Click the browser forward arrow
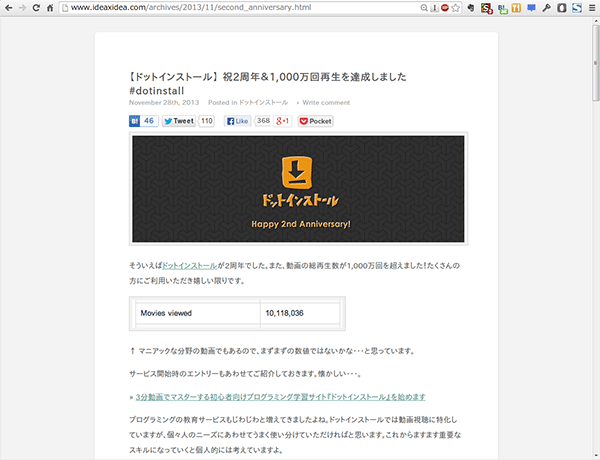Image resolution: width=600 pixels, height=460 pixels. pos(22,8)
